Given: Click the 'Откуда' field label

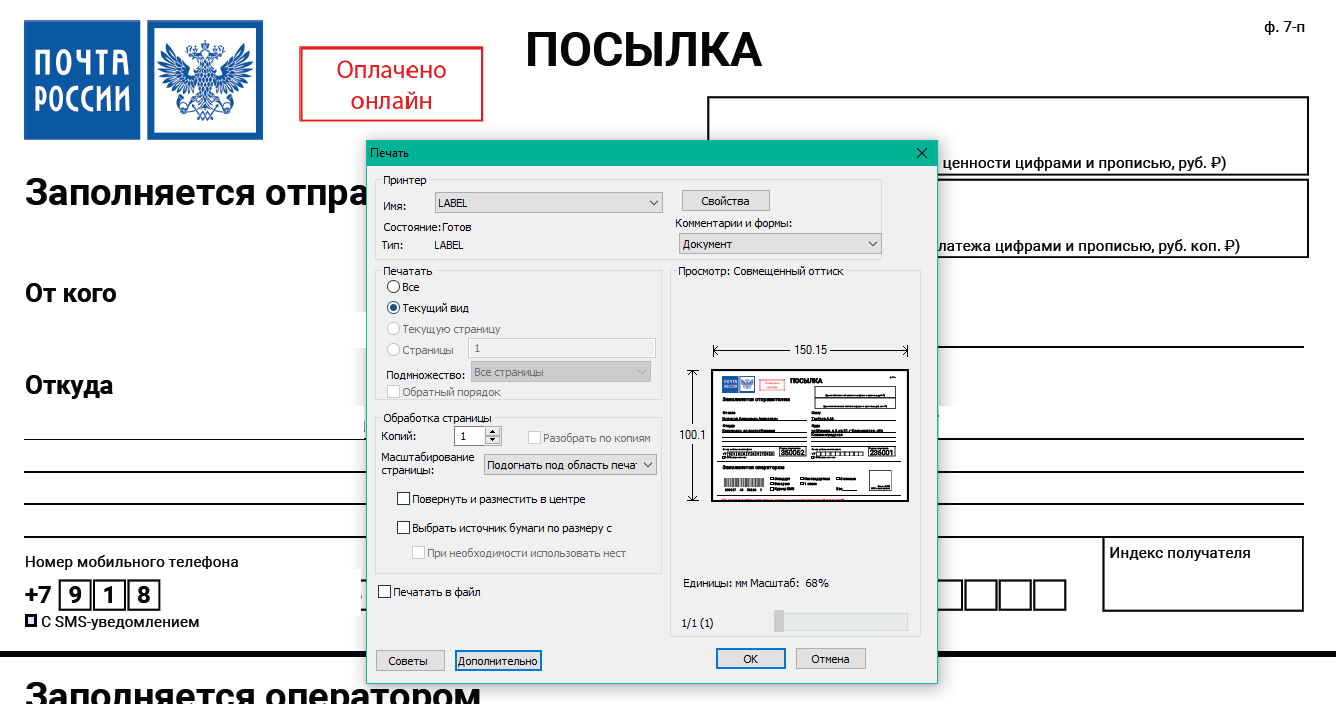Looking at the screenshot, I should click(x=69, y=385).
